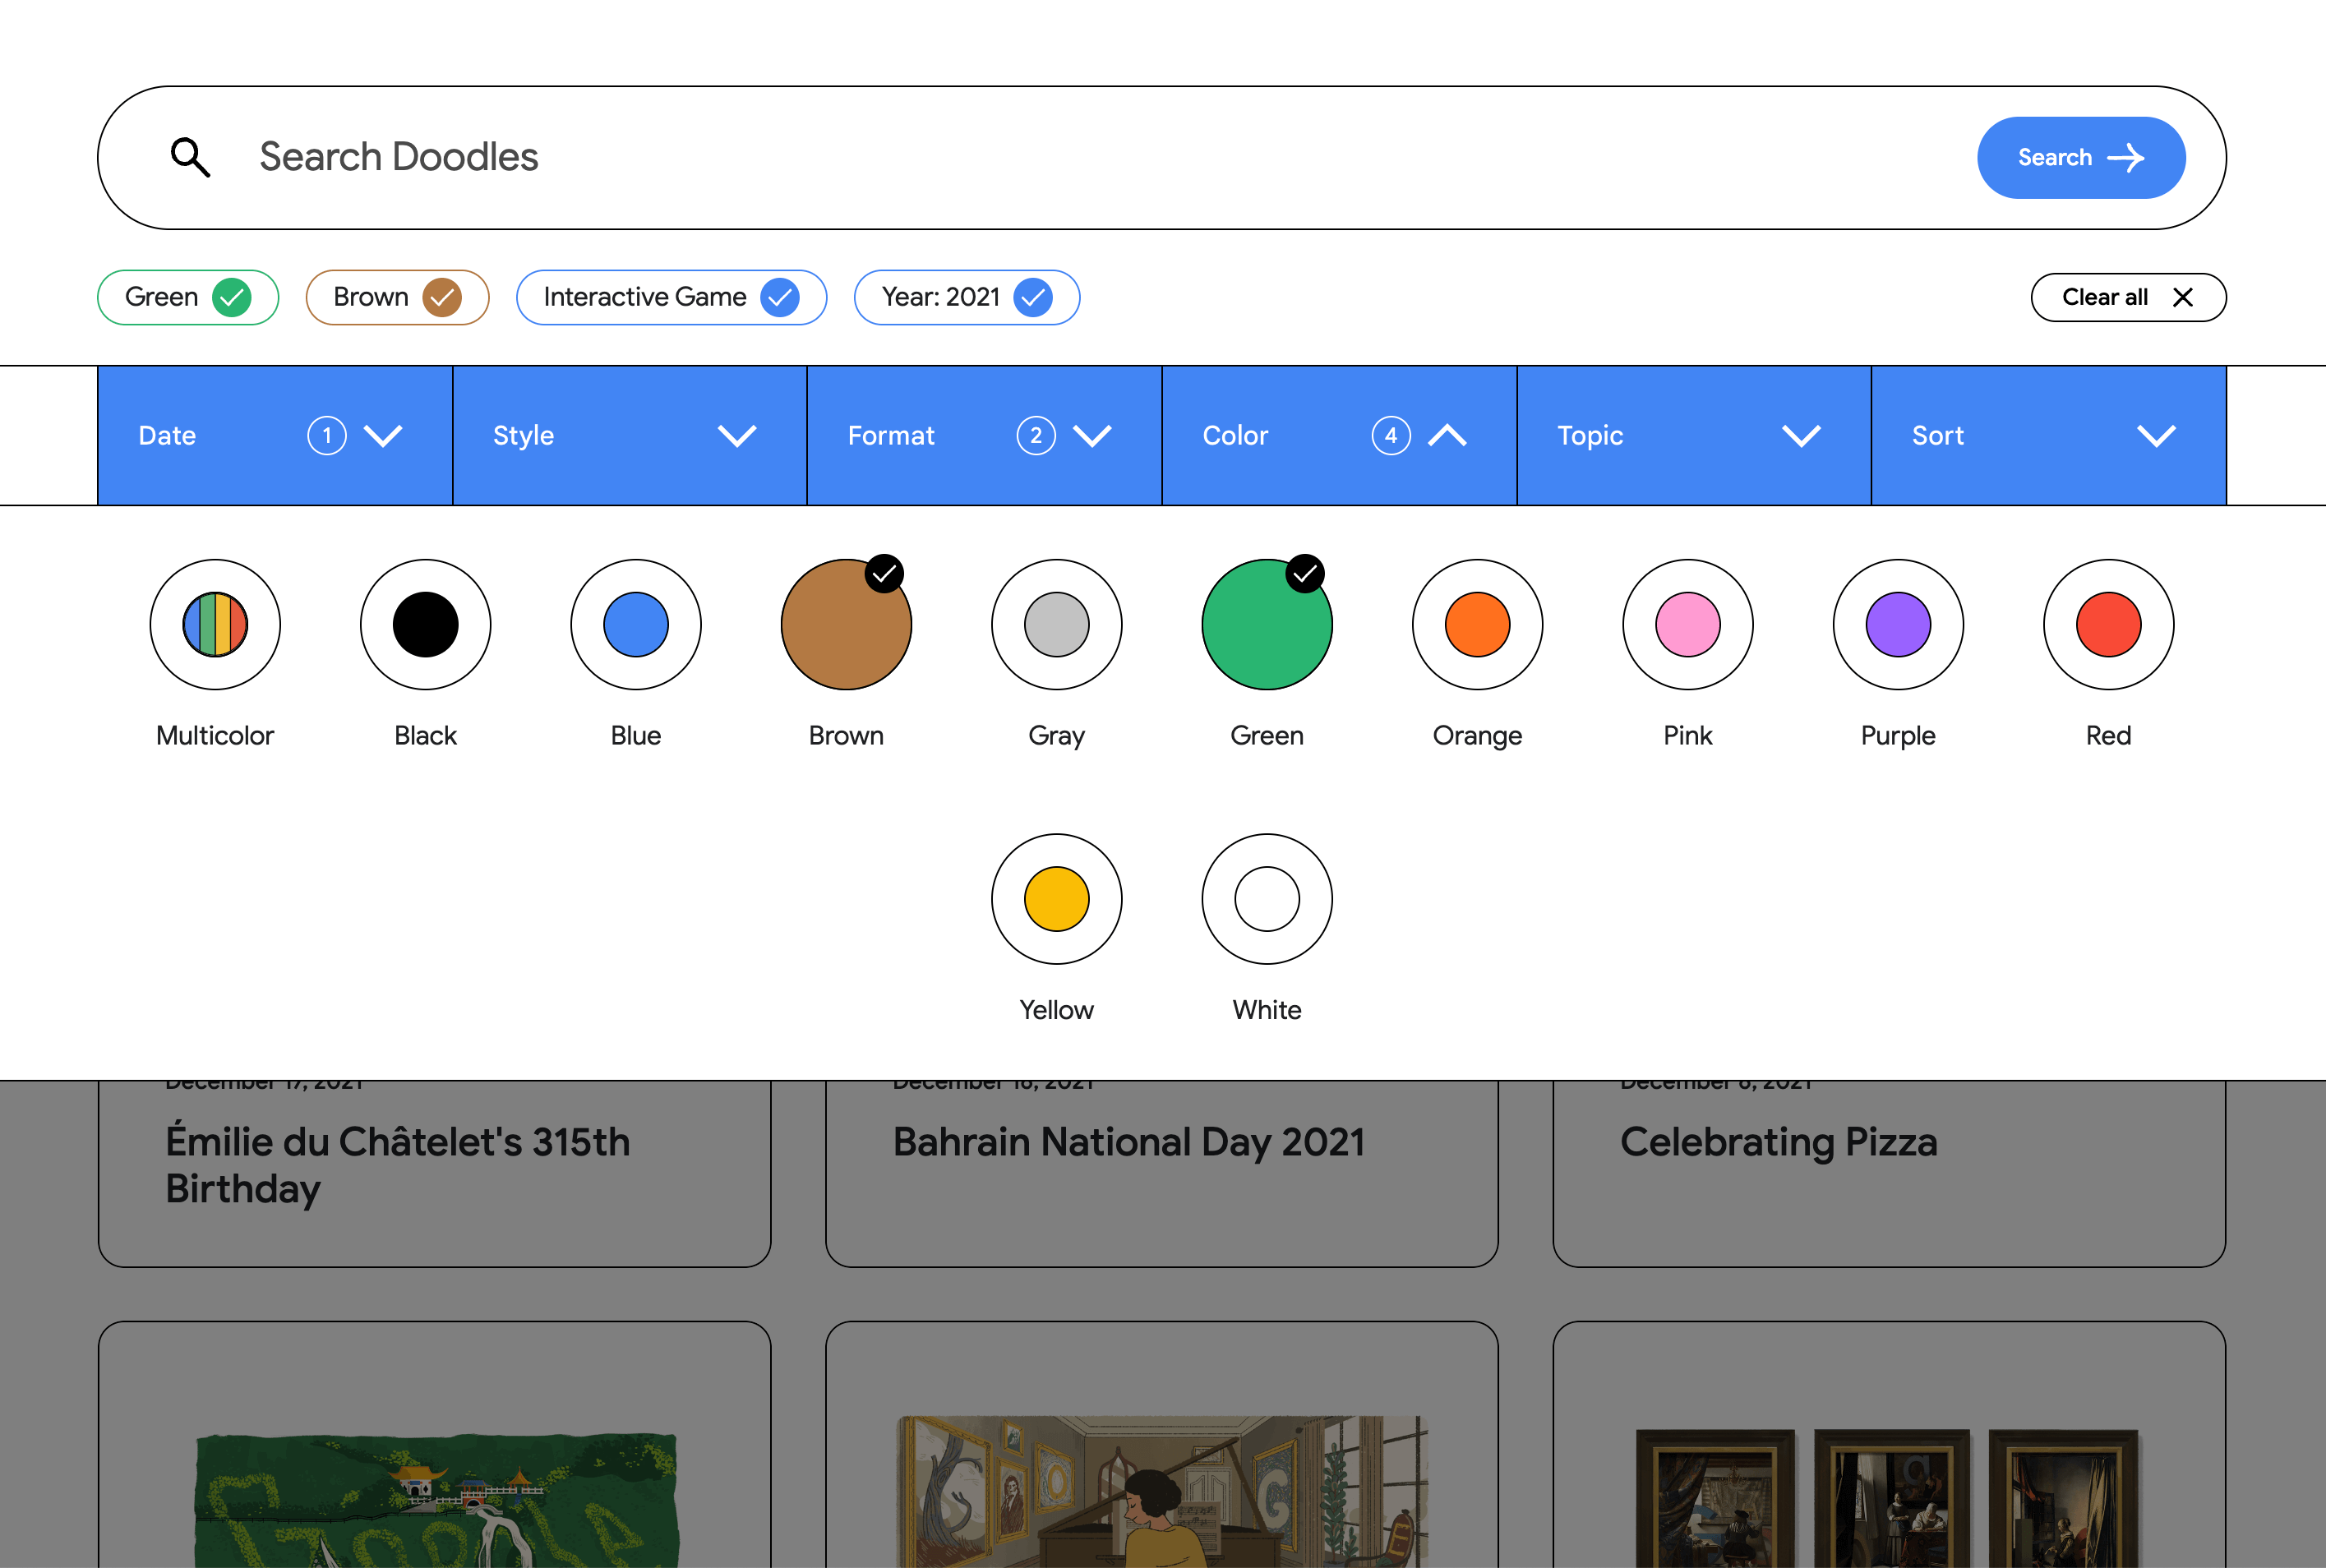Open Celebrating Pizza doodle link

[1778, 1142]
